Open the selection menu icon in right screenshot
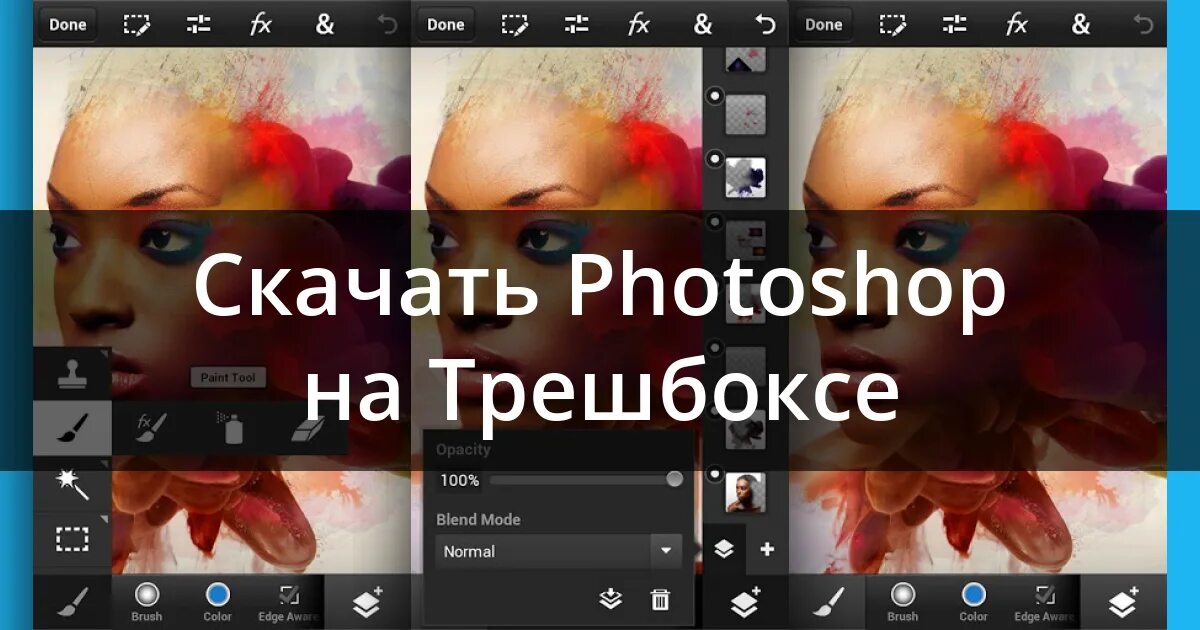The width and height of the screenshot is (1200, 630). tap(893, 24)
